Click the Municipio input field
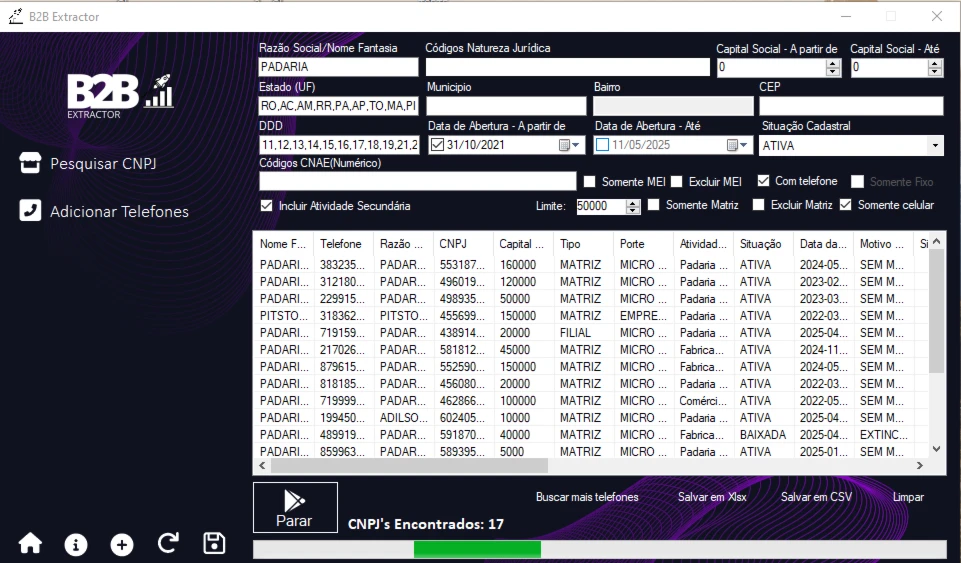The height and width of the screenshot is (563, 961). [x=506, y=106]
